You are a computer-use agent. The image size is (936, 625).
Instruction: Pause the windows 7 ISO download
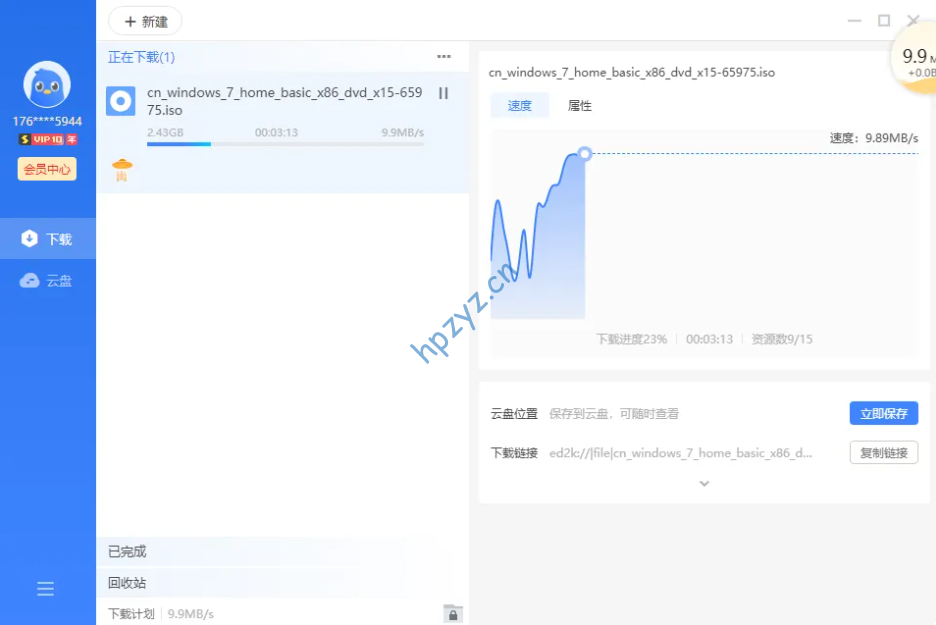(x=444, y=93)
